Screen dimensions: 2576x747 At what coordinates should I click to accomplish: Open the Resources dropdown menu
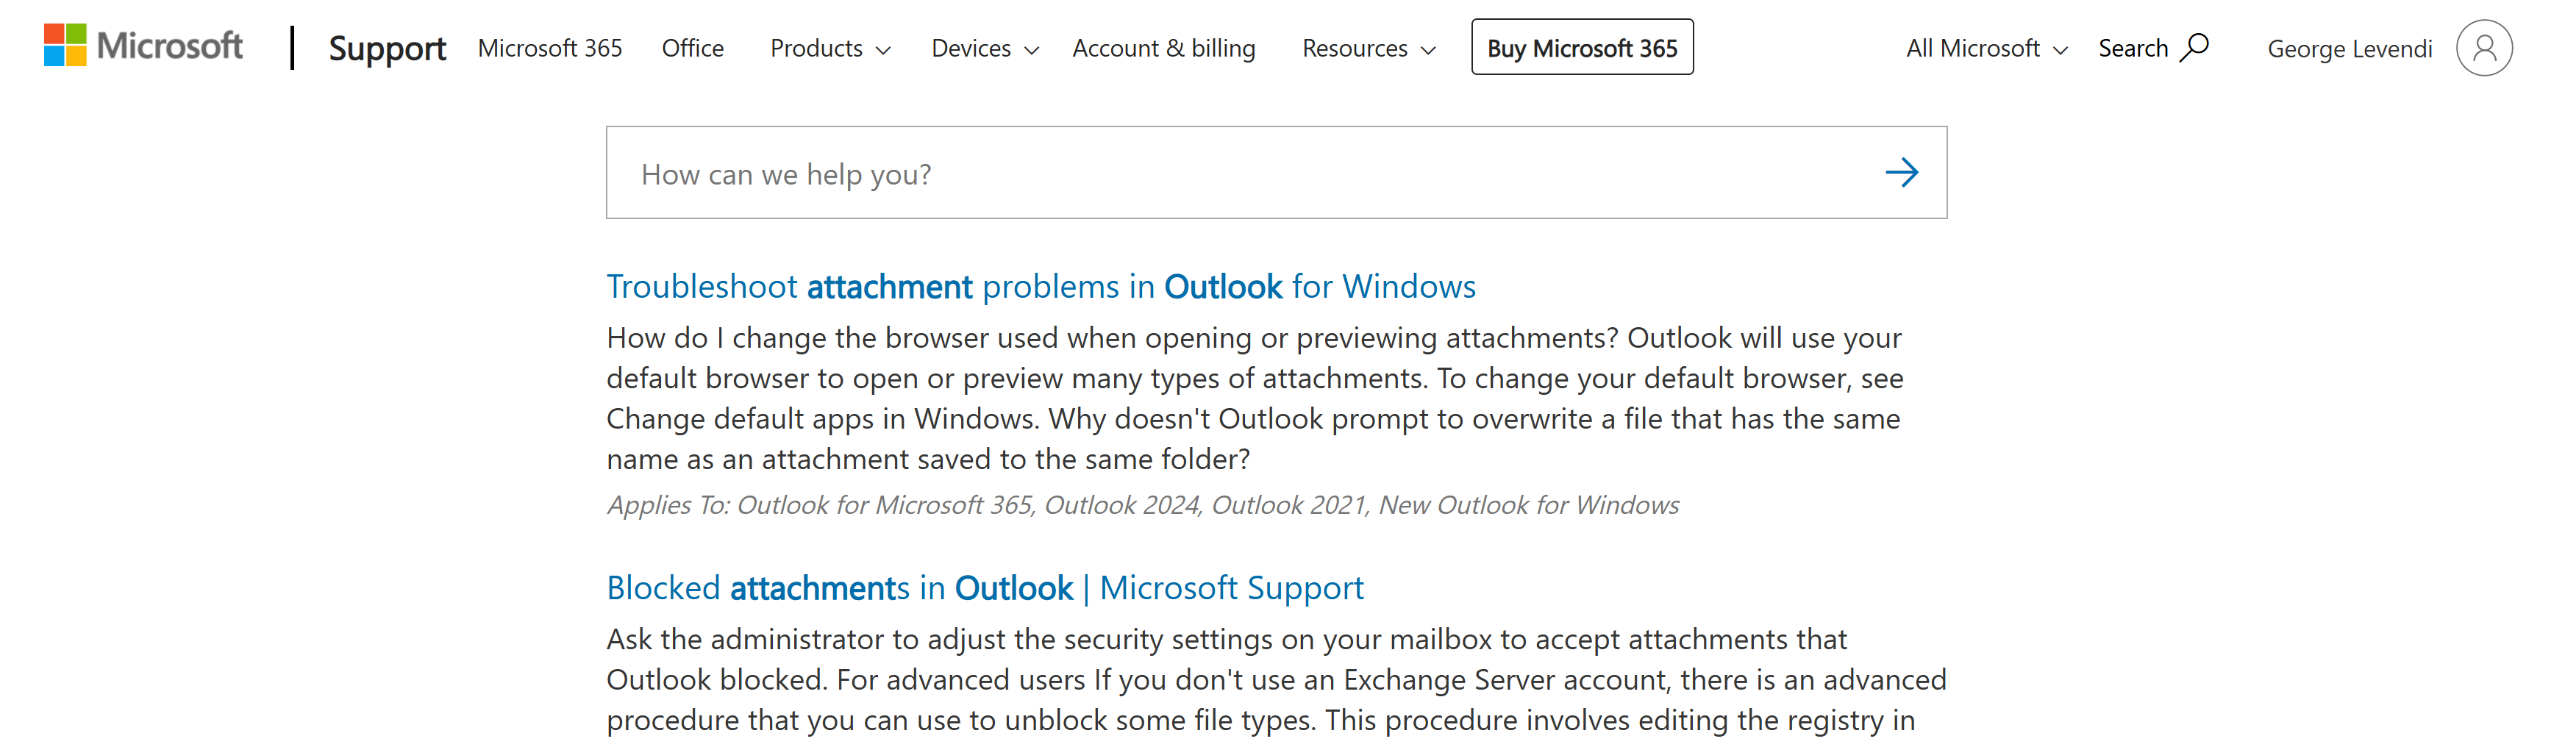(x=1369, y=48)
